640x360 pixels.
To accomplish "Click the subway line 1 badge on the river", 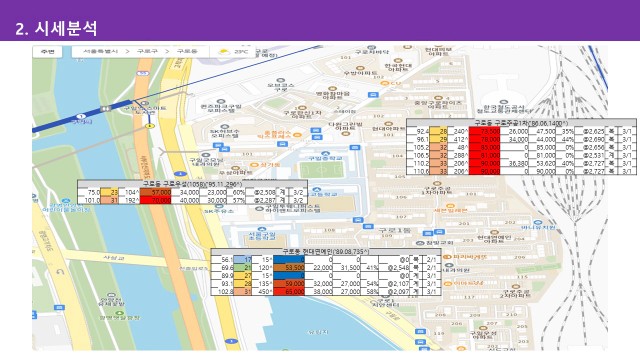I will [81, 117].
